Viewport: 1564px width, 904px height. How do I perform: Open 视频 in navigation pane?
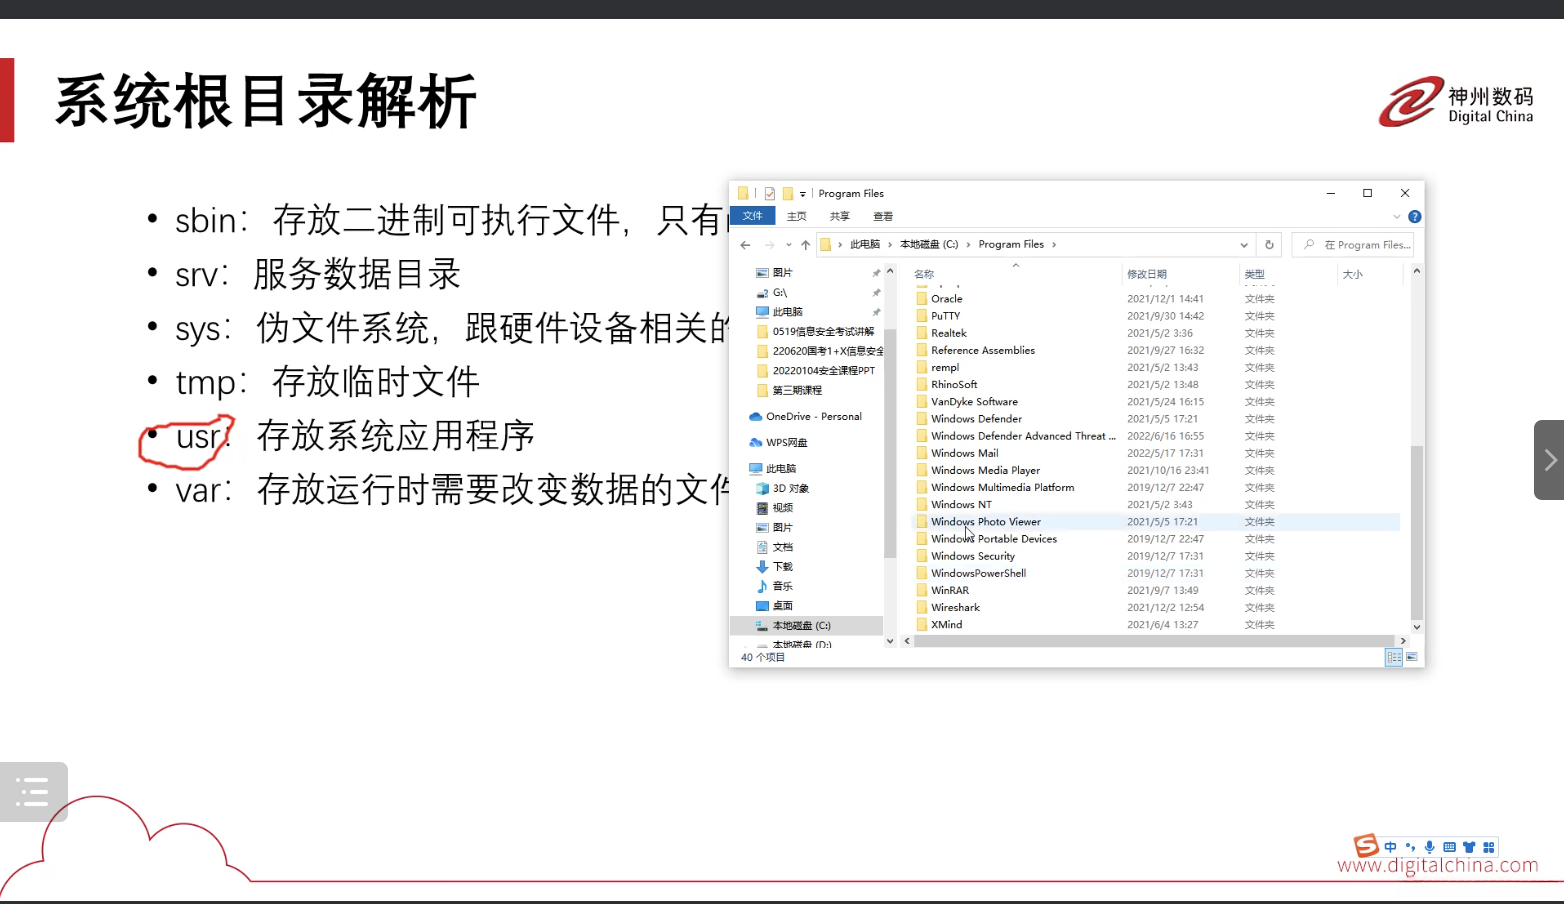click(x=782, y=508)
